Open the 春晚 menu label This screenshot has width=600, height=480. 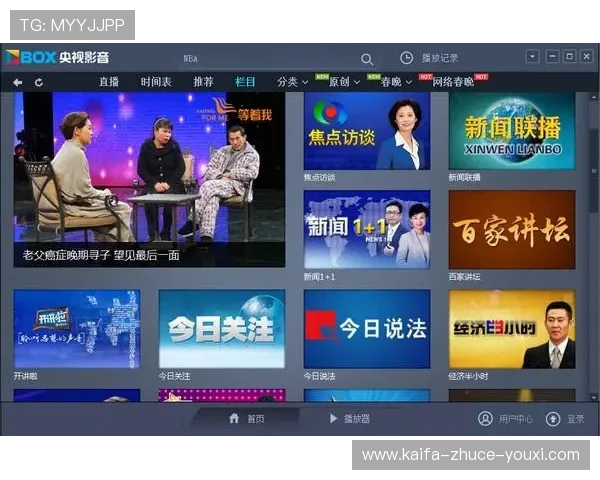tap(391, 82)
